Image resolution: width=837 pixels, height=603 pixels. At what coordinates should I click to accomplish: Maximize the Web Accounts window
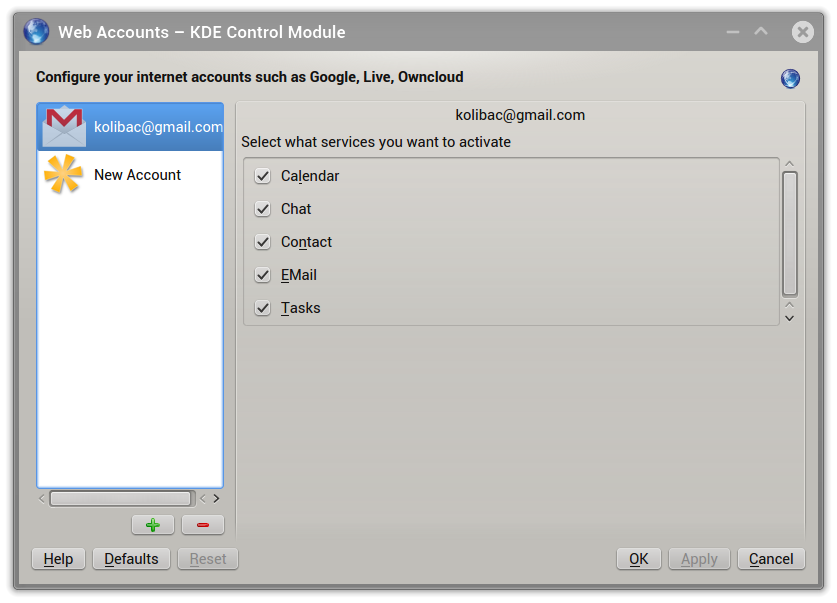click(761, 31)
